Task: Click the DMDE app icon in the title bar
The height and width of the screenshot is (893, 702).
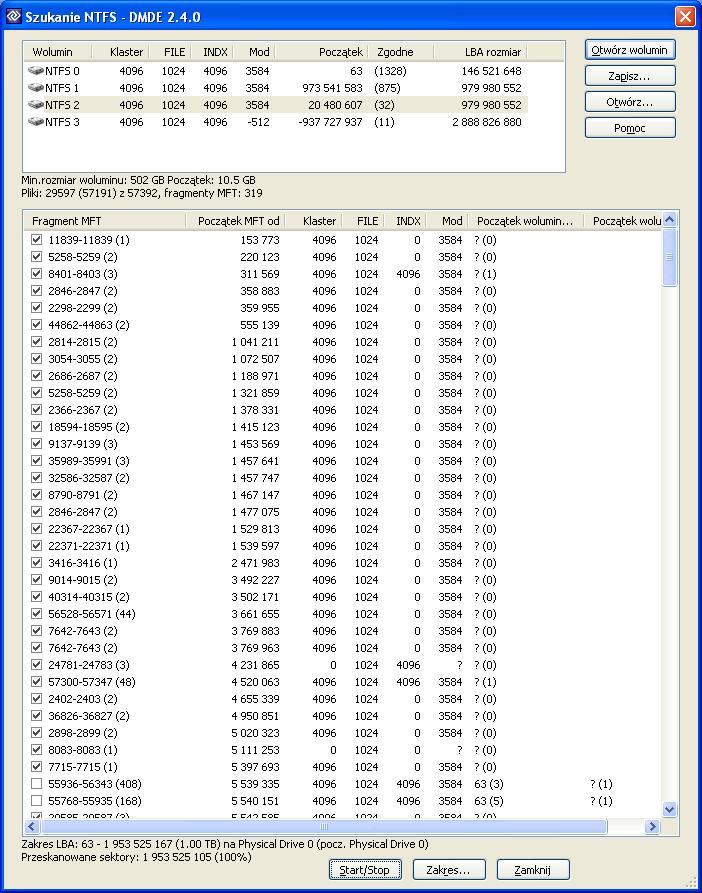Action: point(13,16)
